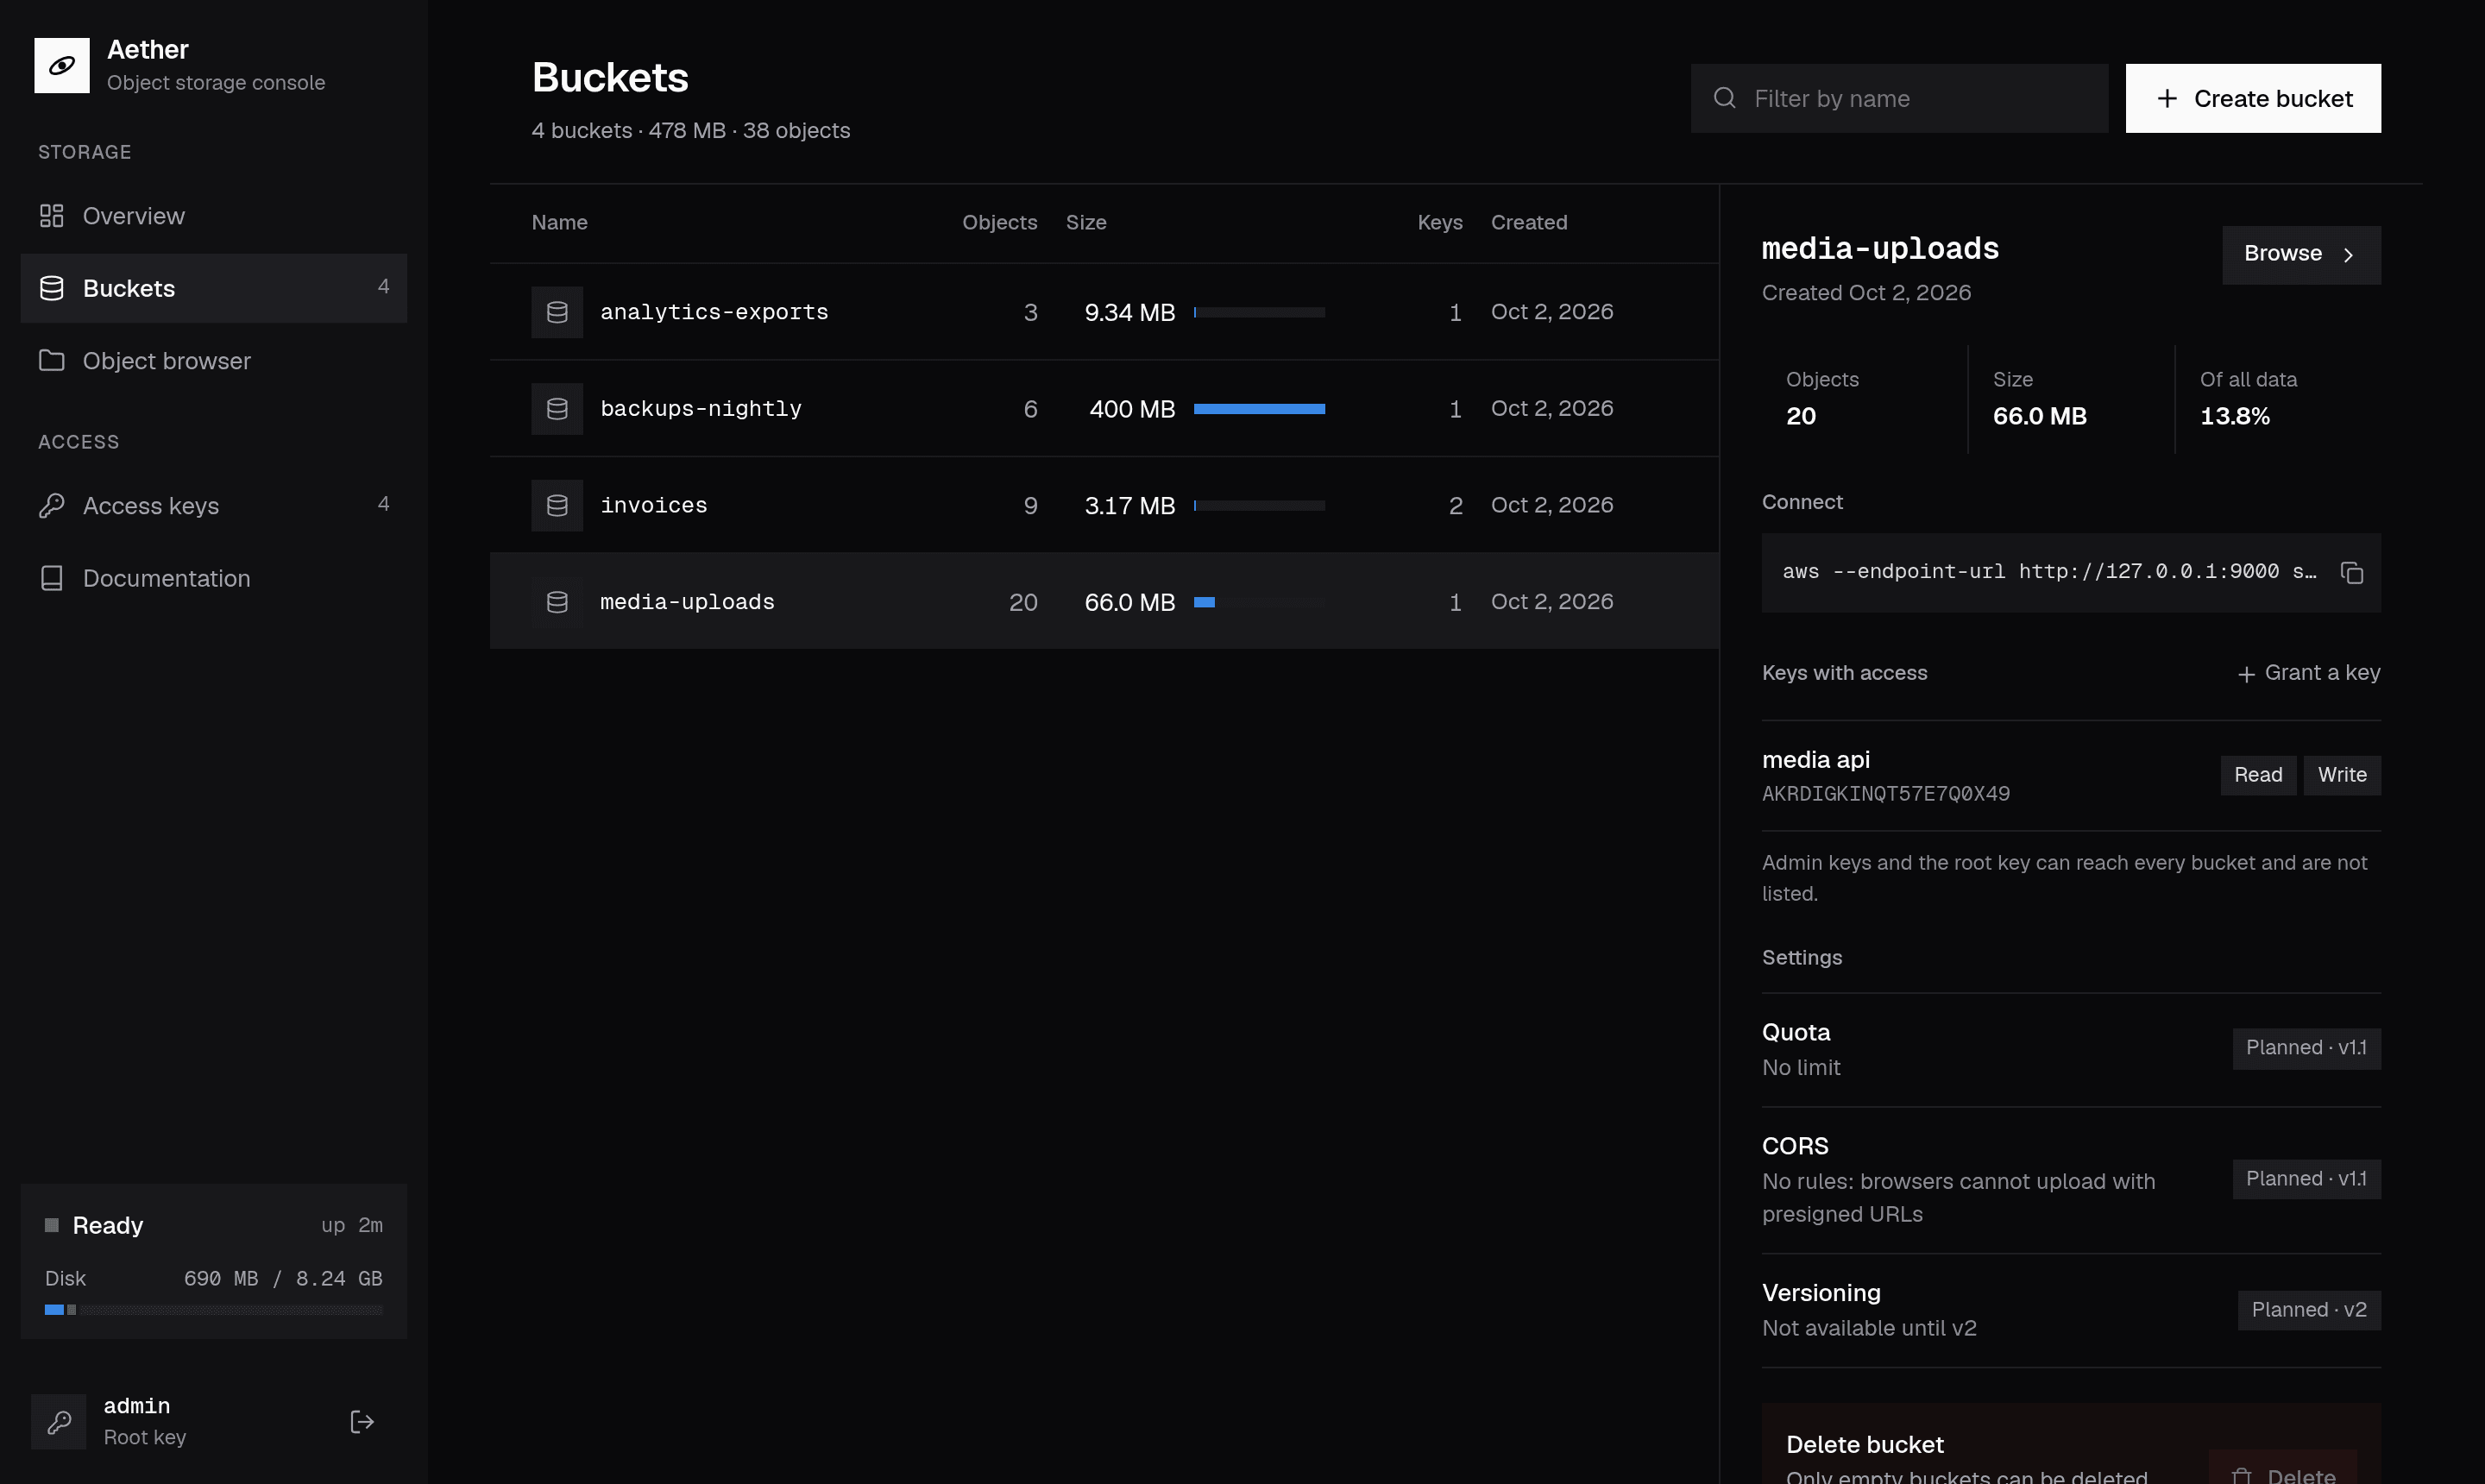Click the Created column header

pos(1529,222)
